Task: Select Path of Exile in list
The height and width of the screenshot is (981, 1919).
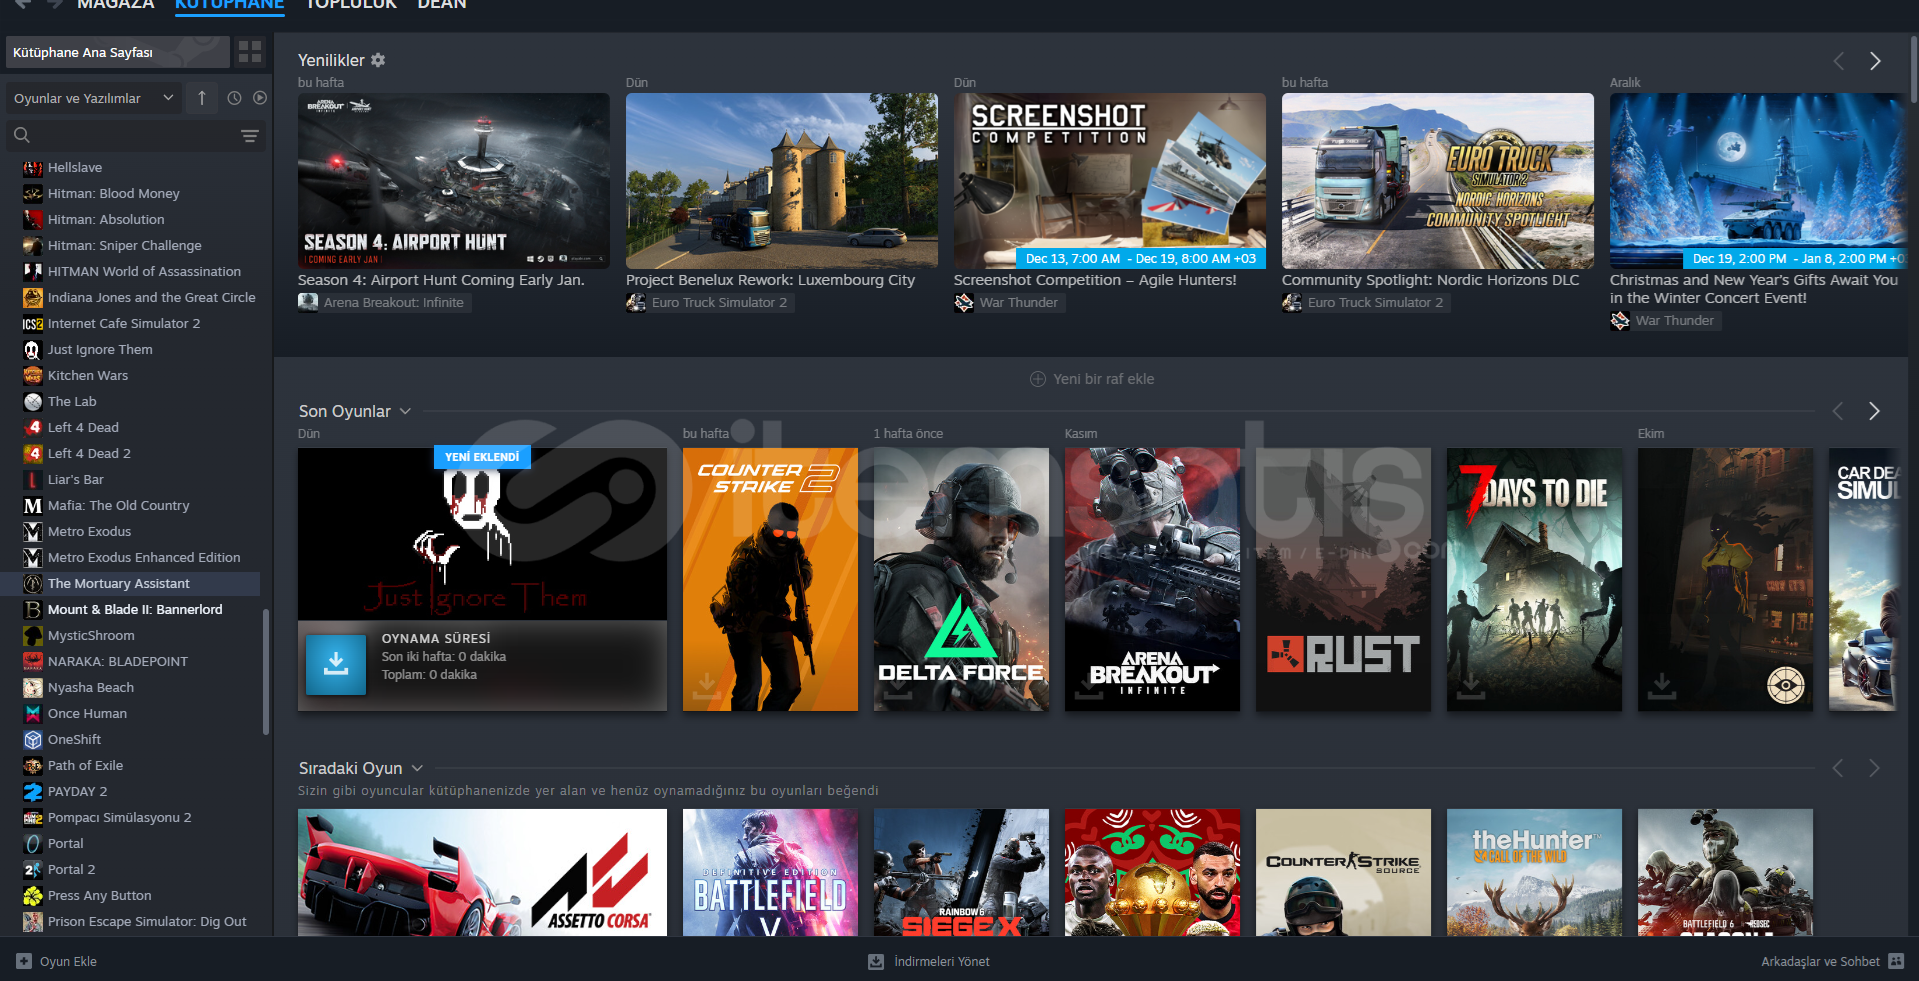Action: [x=130, y=766]
